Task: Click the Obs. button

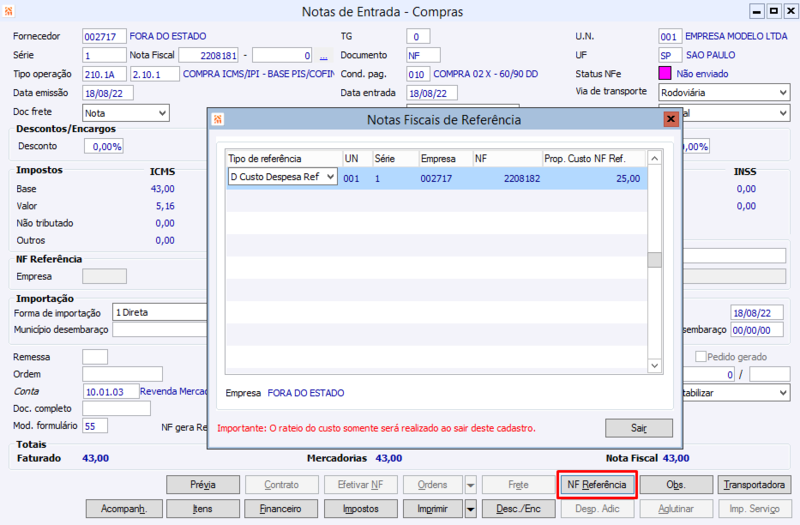Action: click(x=676, y=485)
